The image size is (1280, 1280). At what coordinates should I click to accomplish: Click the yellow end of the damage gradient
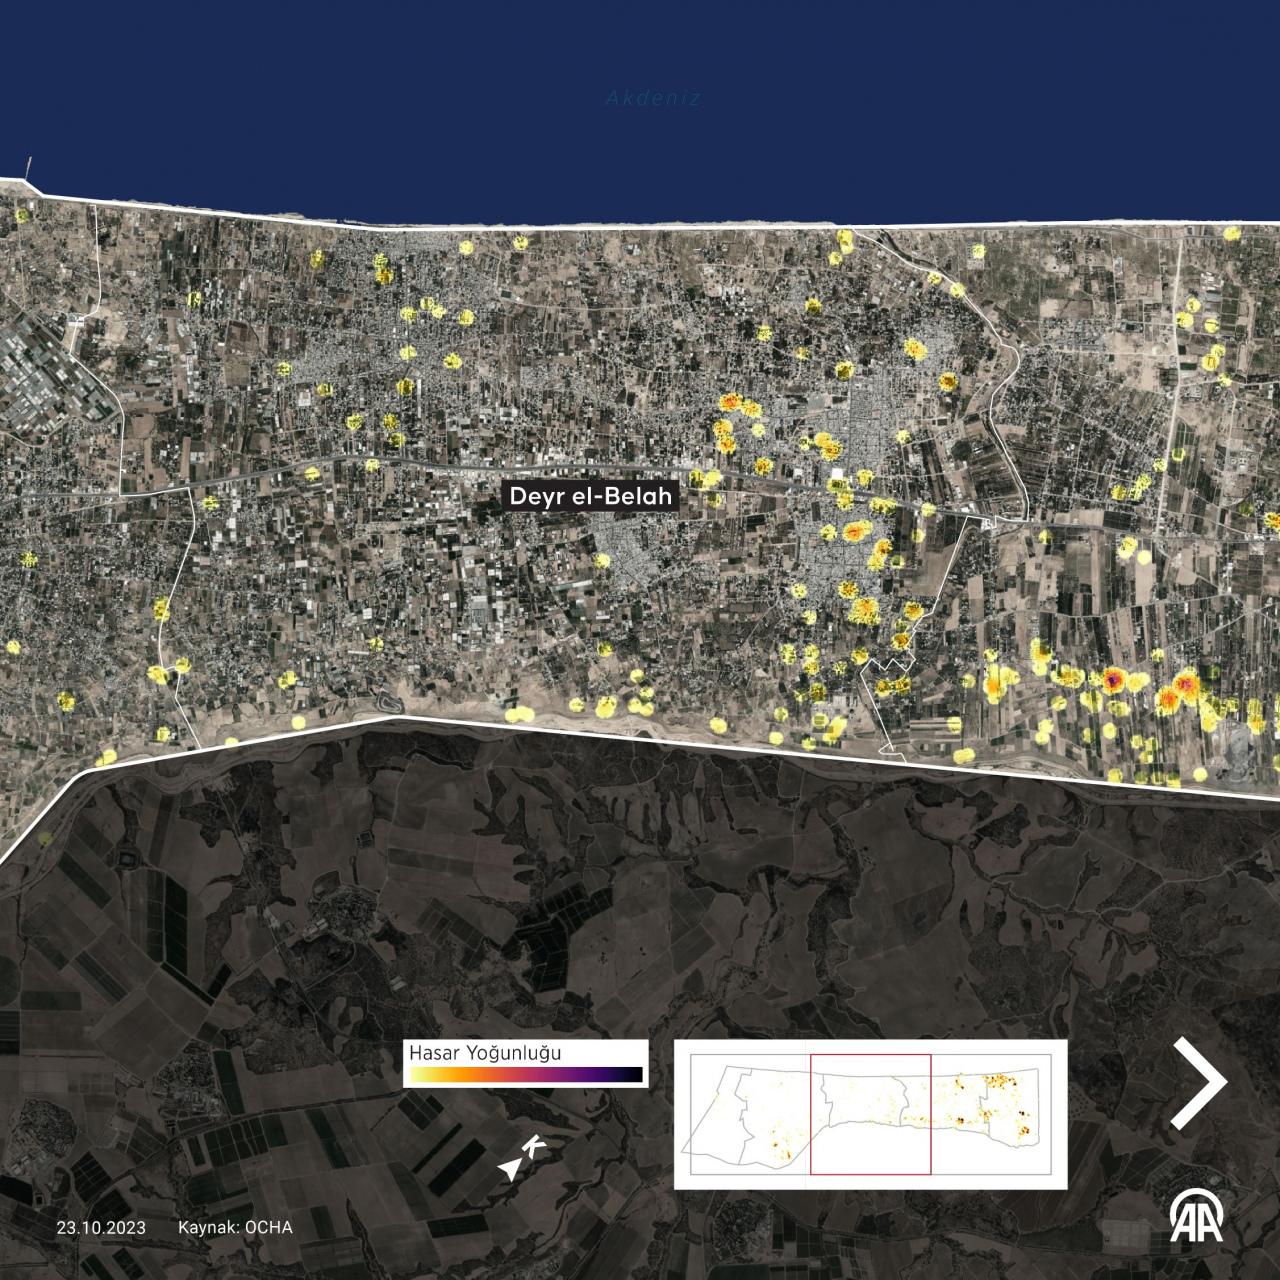pos(415,1075)
